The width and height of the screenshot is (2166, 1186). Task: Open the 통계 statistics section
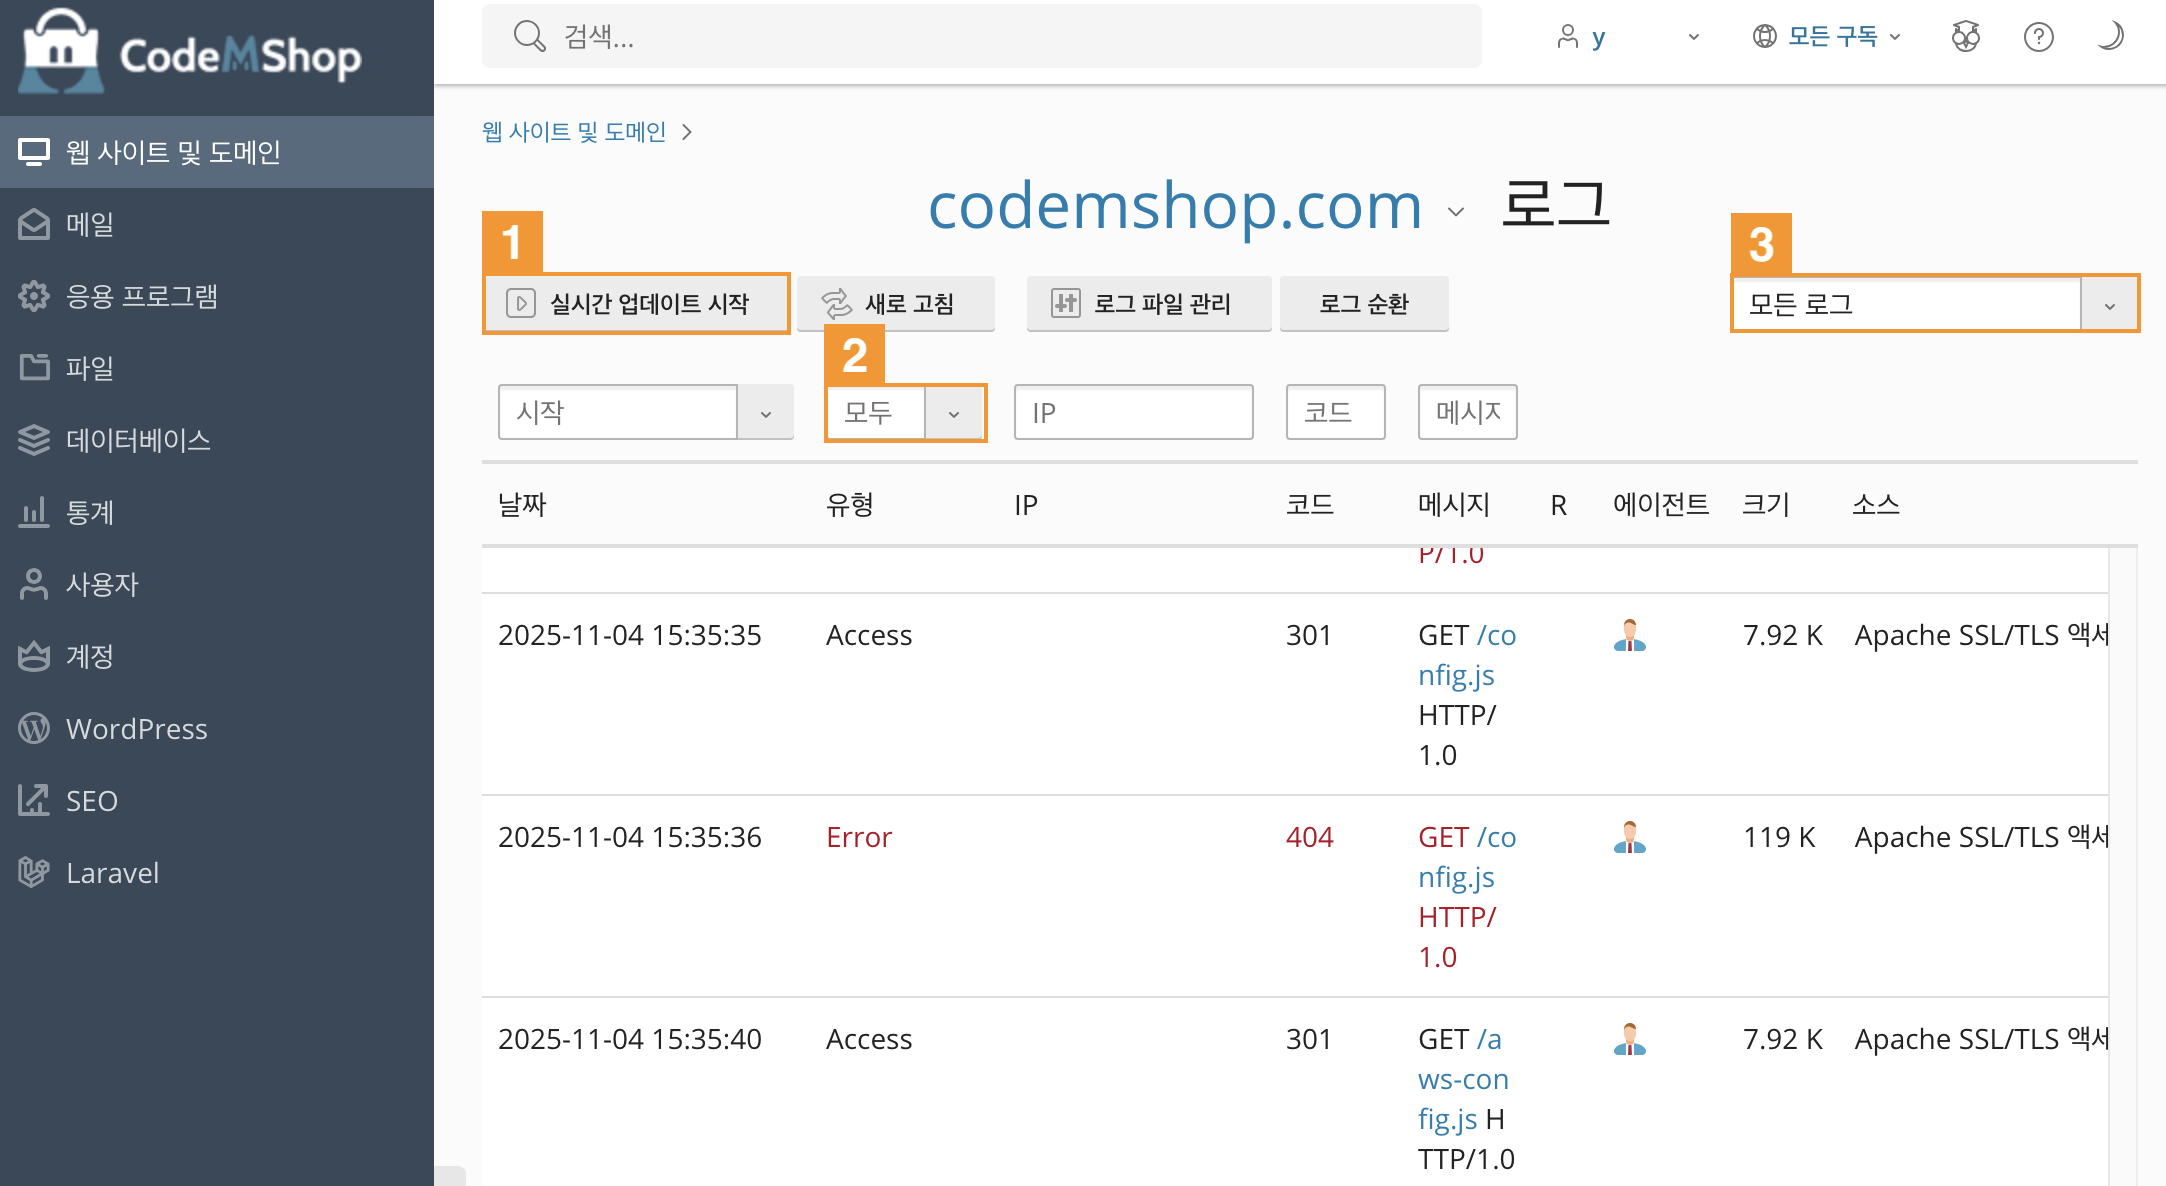point(89,512)
